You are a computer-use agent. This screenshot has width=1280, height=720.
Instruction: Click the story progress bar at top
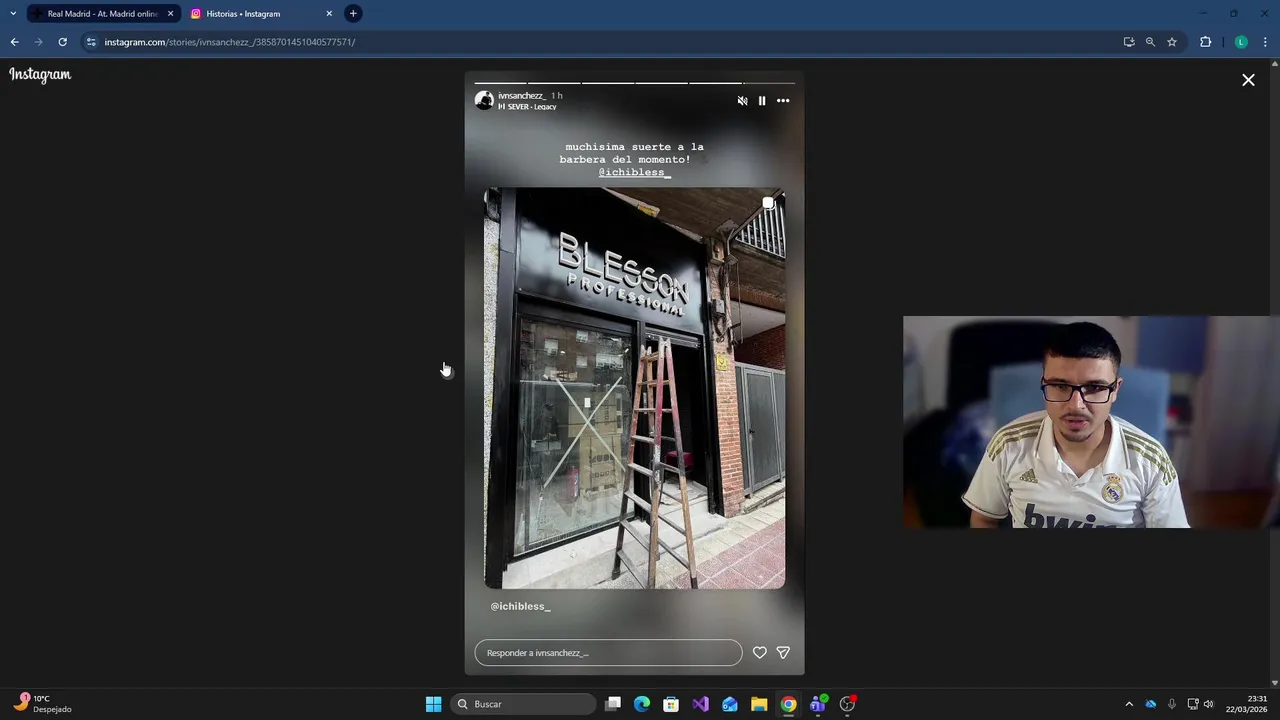click(634, 83)
